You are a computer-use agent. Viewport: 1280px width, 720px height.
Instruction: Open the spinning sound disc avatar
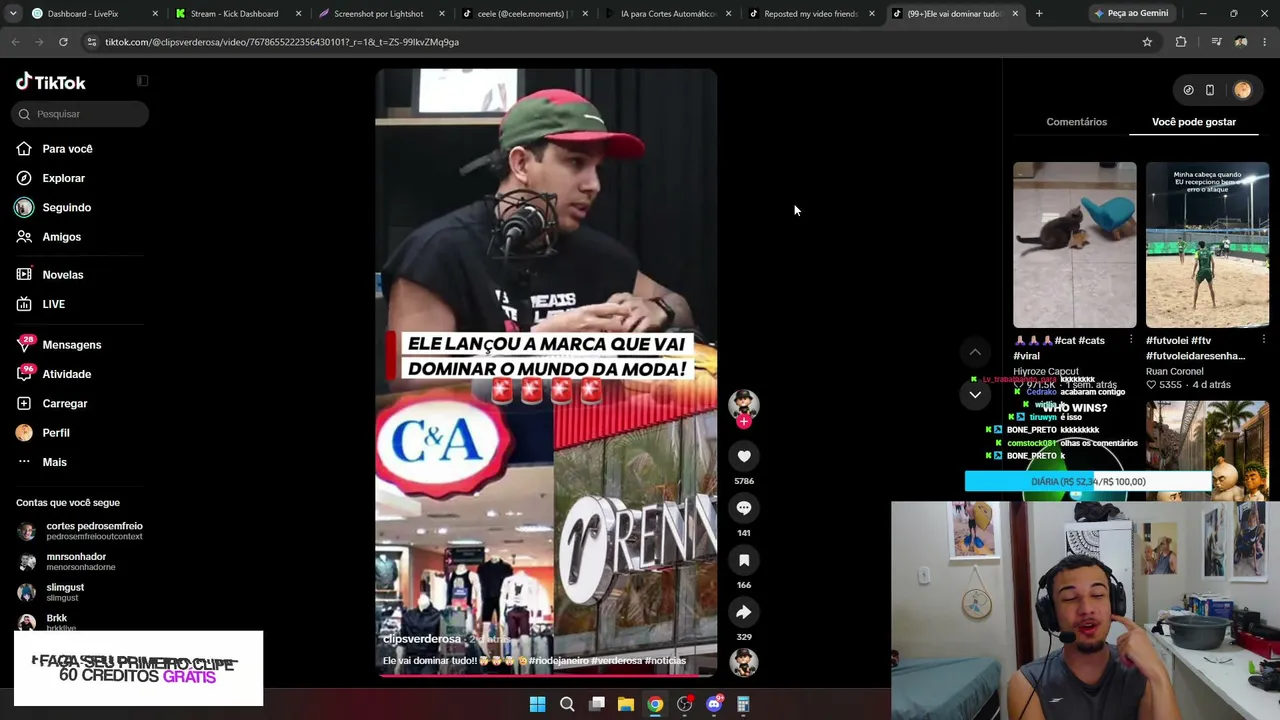(744, 661)
